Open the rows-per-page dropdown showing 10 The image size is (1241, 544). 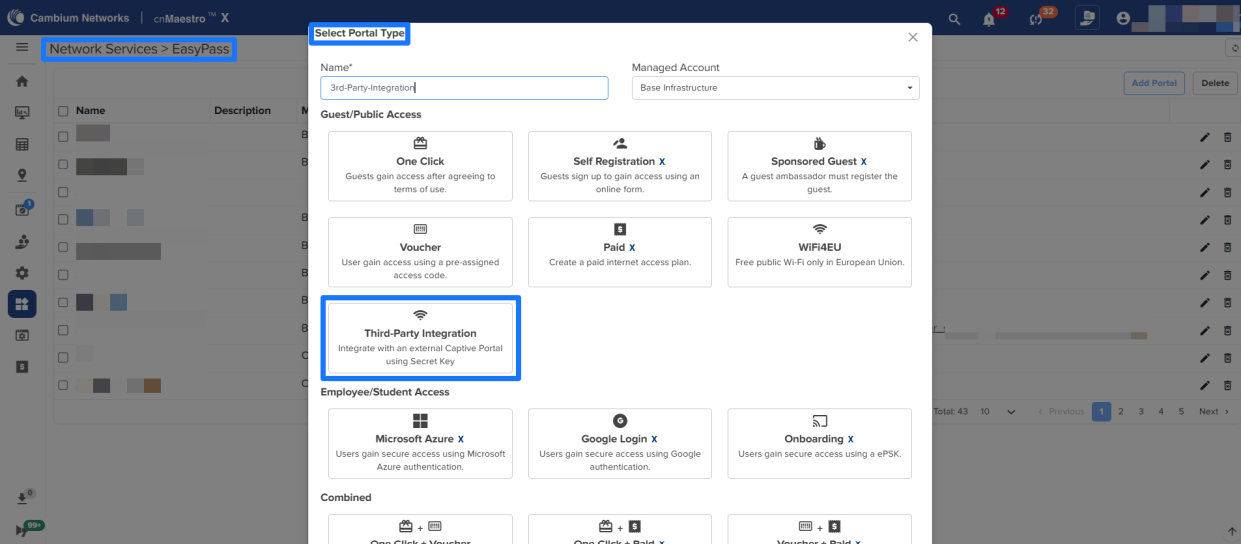coord(998,412)
